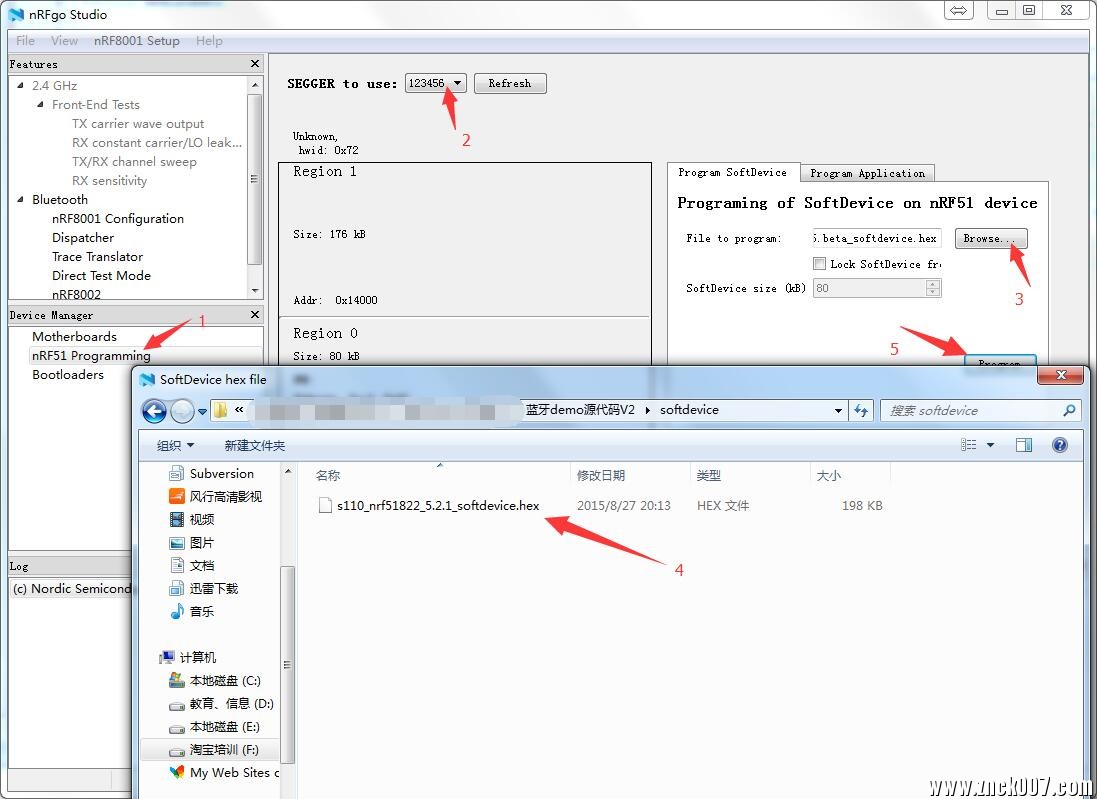Click the Features panel scrollbar down arrow
Image resolution: width=1097 pixels, height=799 pixels.
[255, 290]
